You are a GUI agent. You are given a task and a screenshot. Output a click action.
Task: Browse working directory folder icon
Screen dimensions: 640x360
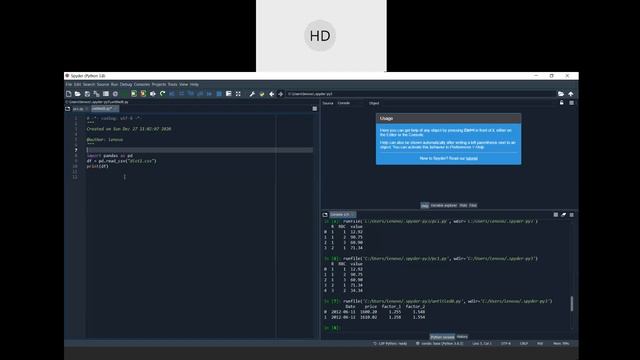[x=561, y=94]
